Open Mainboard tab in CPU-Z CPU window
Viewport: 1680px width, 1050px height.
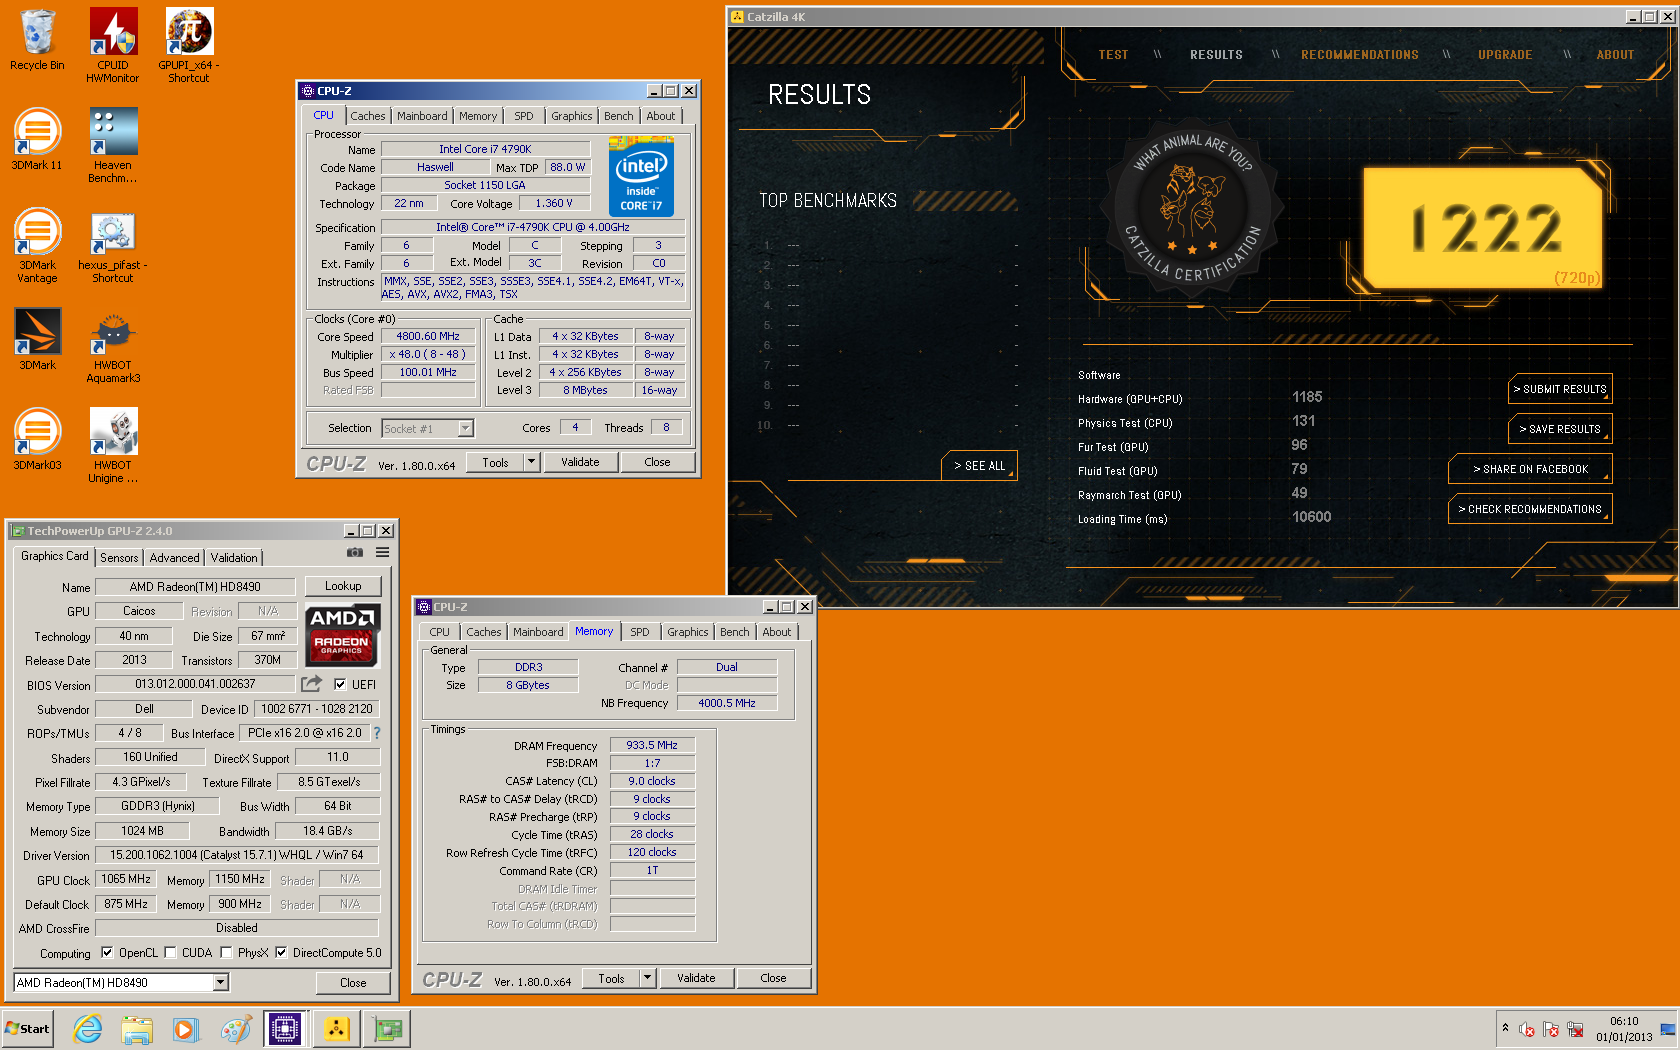(422, 116)
